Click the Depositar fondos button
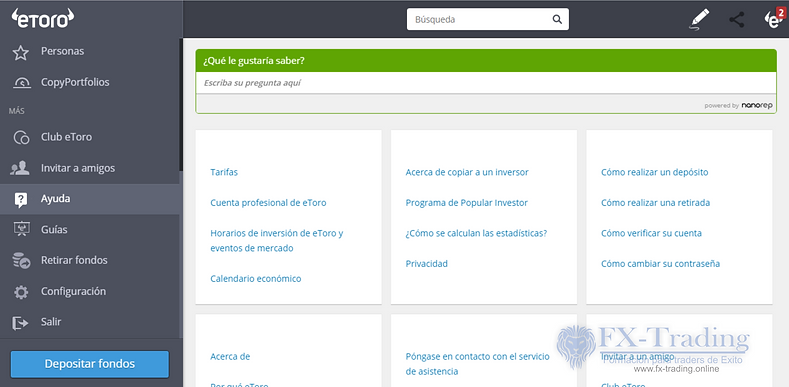This screenshot has height=387, width=789. [90, 364]
